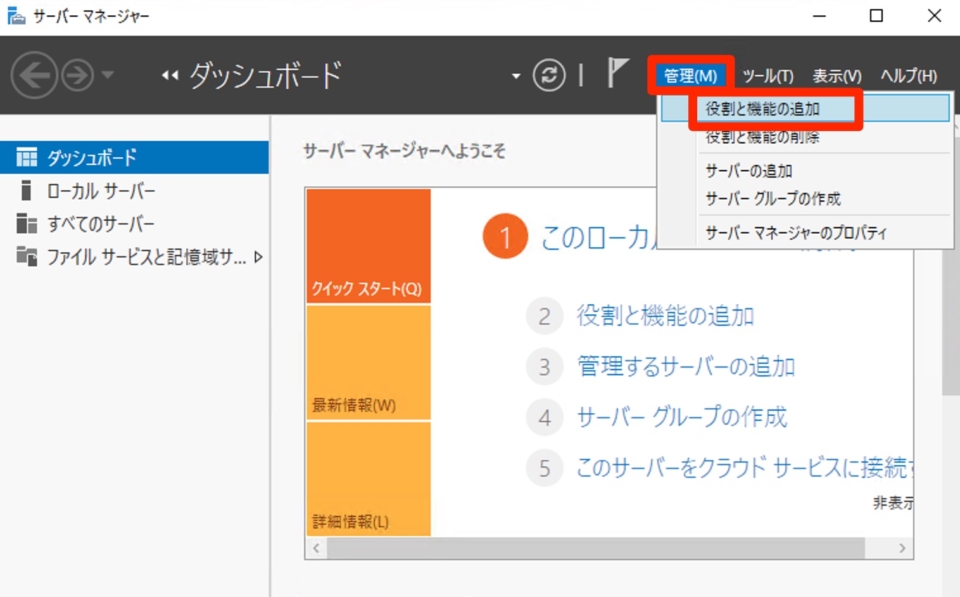Open the 表示(V) menu
Viewport: 960px width, 597px height.
click(837, 76)
